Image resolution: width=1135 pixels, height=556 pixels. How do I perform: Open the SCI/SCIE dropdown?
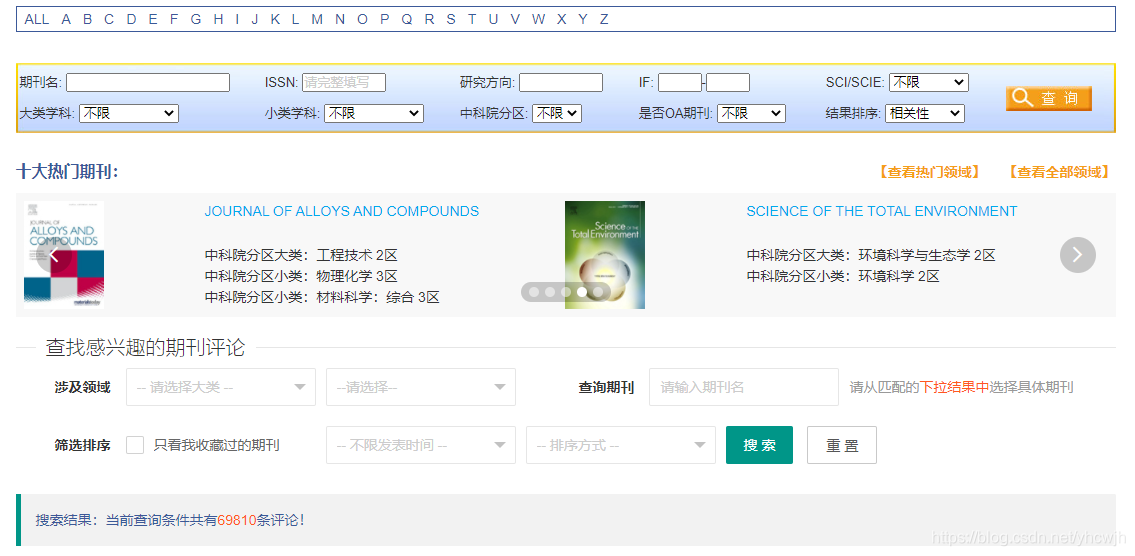929,83
